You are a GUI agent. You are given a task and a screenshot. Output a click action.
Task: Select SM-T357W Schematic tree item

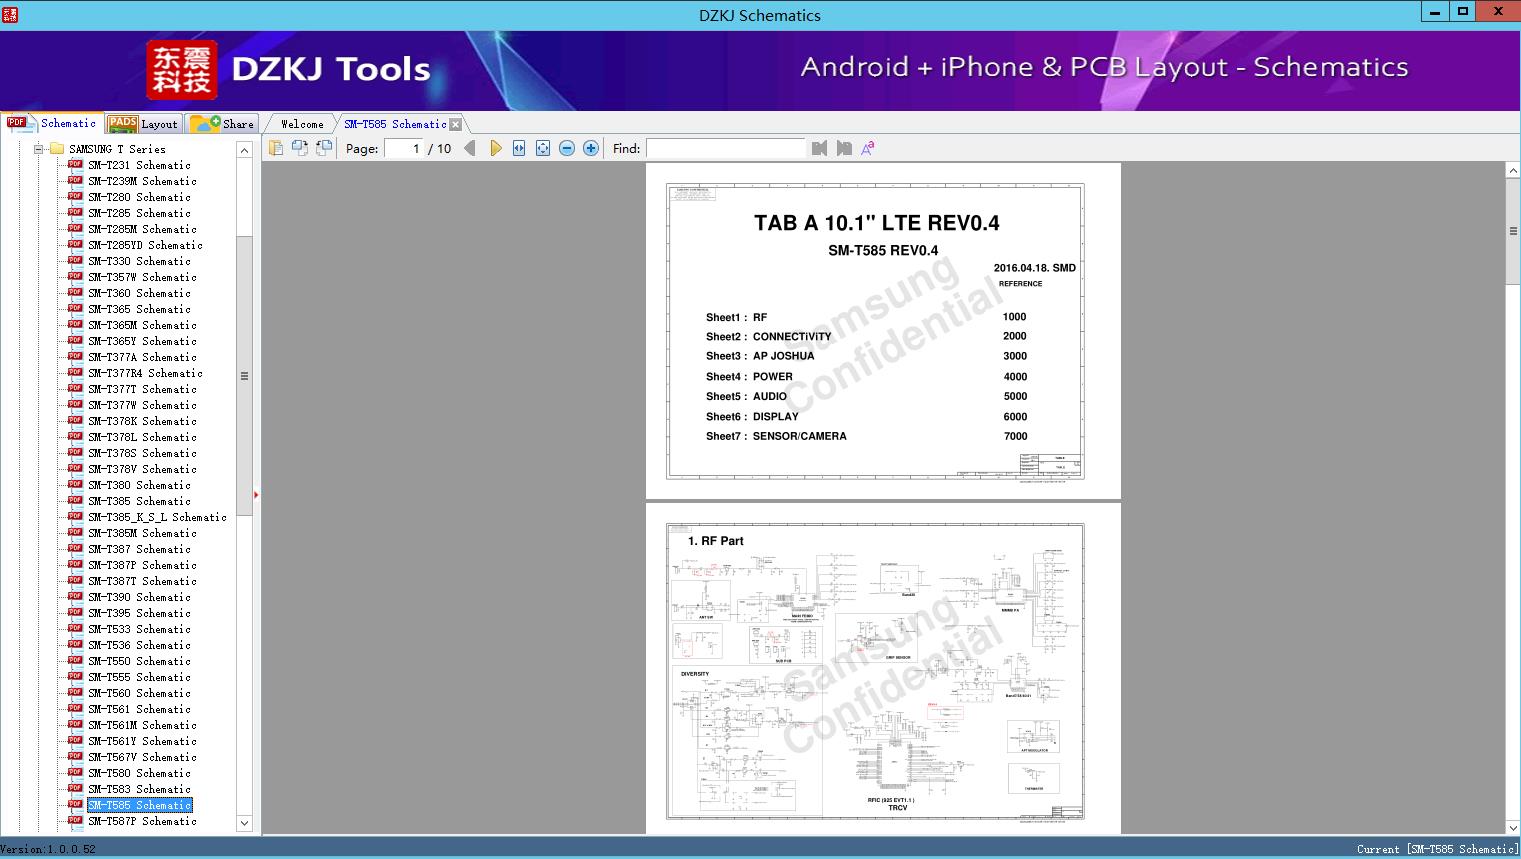[x=142, y=277]
